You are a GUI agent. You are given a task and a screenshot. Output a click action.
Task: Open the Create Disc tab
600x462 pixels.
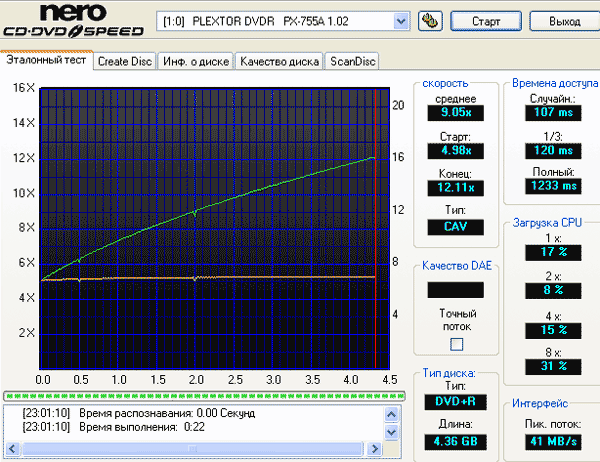(125, 61)
